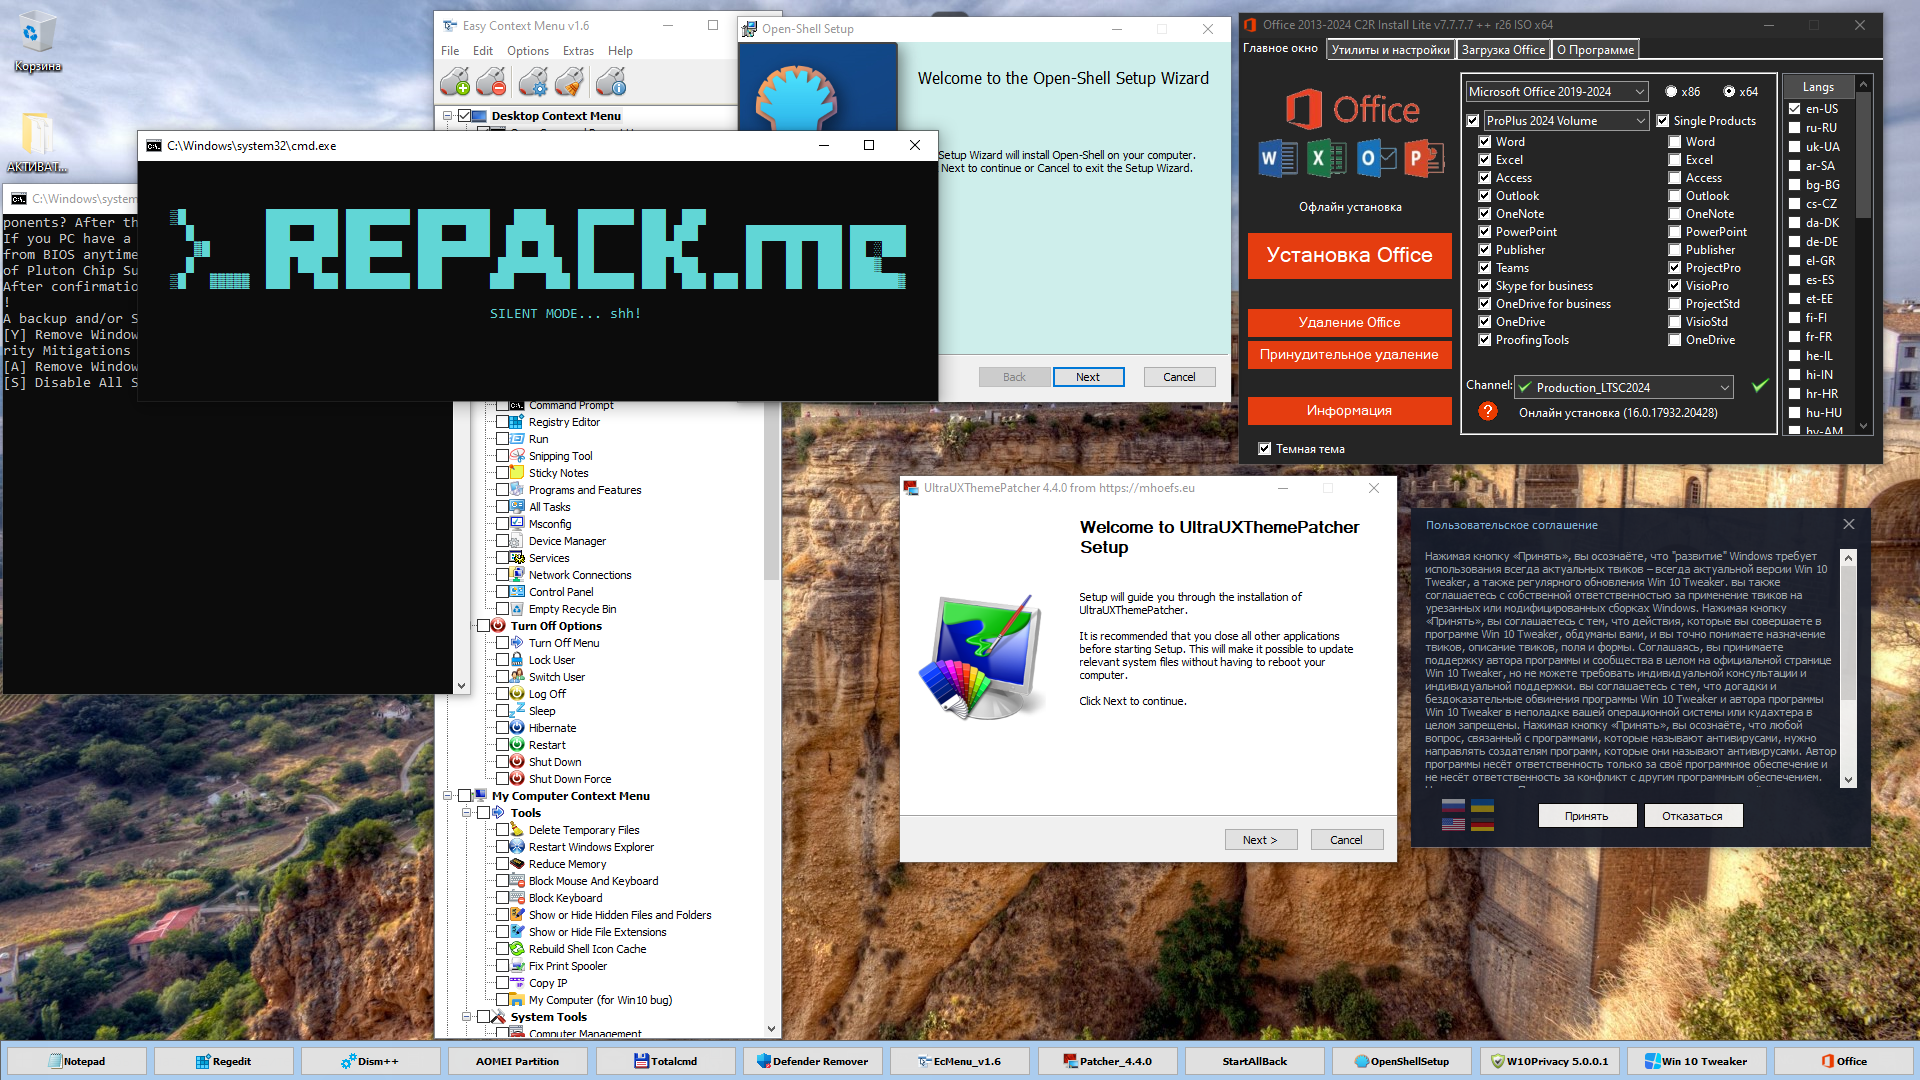The width and height of the screenshot is (1920, 1080).
Task: Collapse the Tools tree node
Action: click(x=467, y=812)
